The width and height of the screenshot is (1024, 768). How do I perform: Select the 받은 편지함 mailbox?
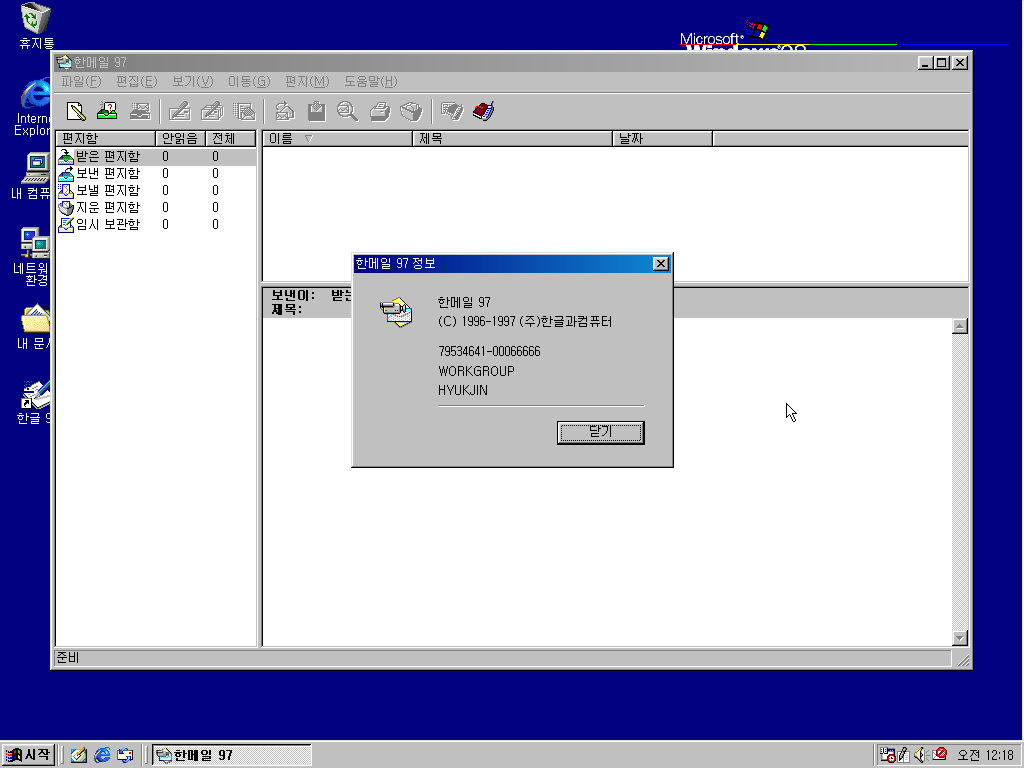[x=156, y=157]
